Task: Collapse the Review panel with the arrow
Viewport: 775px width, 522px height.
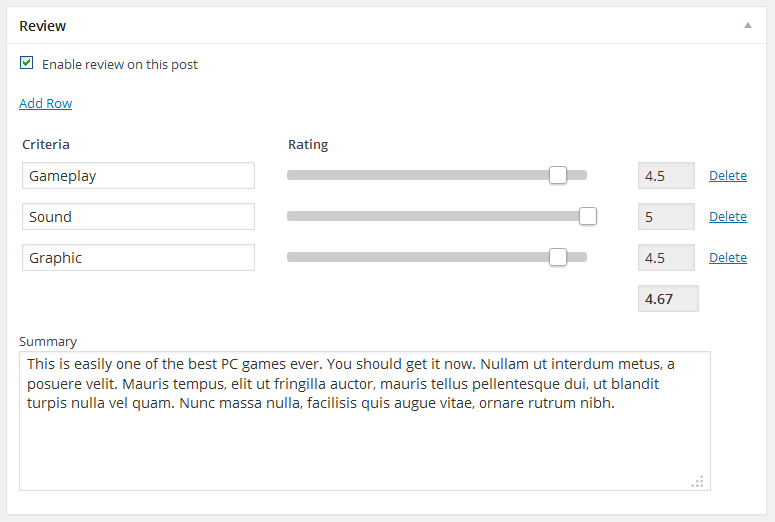Action: click(x=748, y=26)
